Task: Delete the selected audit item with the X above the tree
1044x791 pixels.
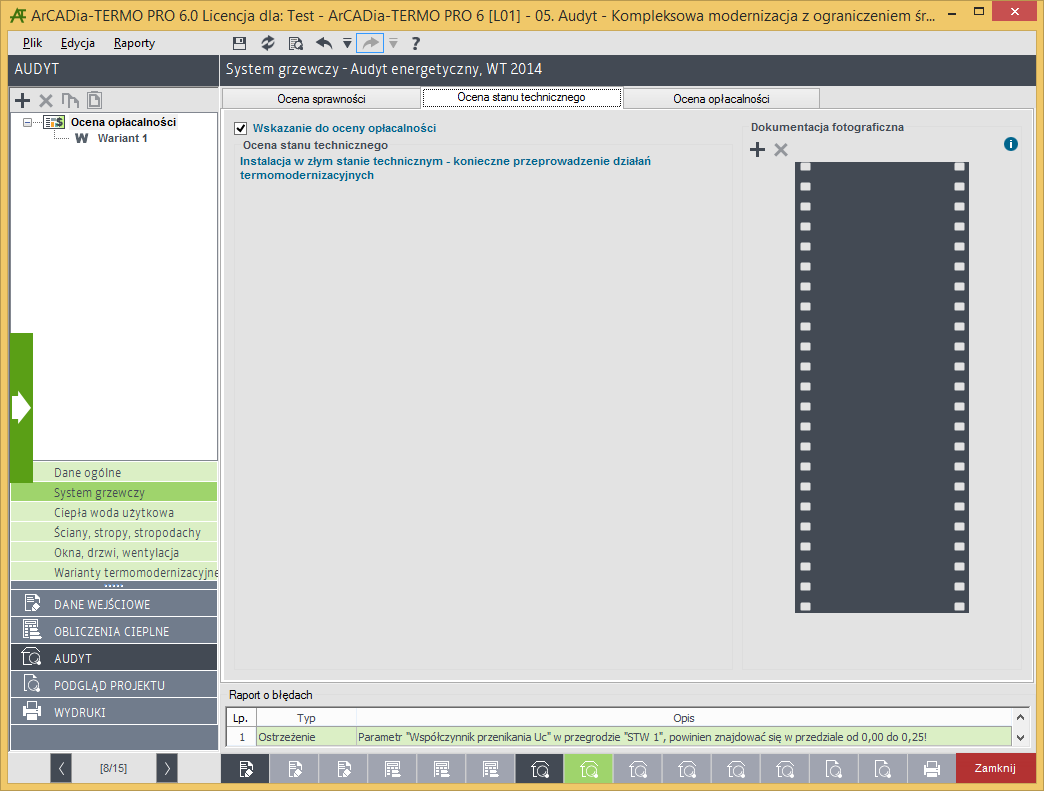Action: click(46, 101)
